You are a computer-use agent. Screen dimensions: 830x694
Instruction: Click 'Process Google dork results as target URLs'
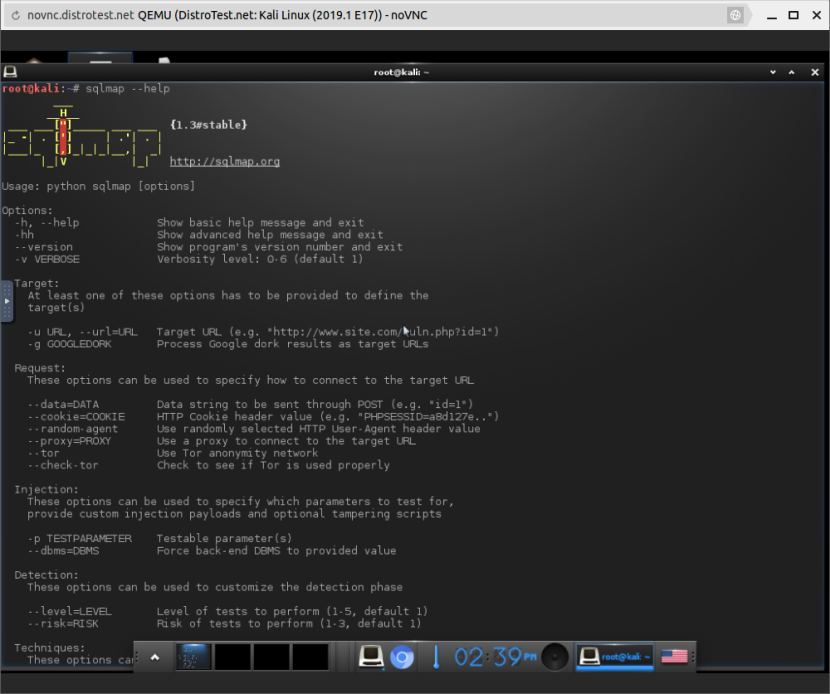pyautogui.click(x=293, y=344)
